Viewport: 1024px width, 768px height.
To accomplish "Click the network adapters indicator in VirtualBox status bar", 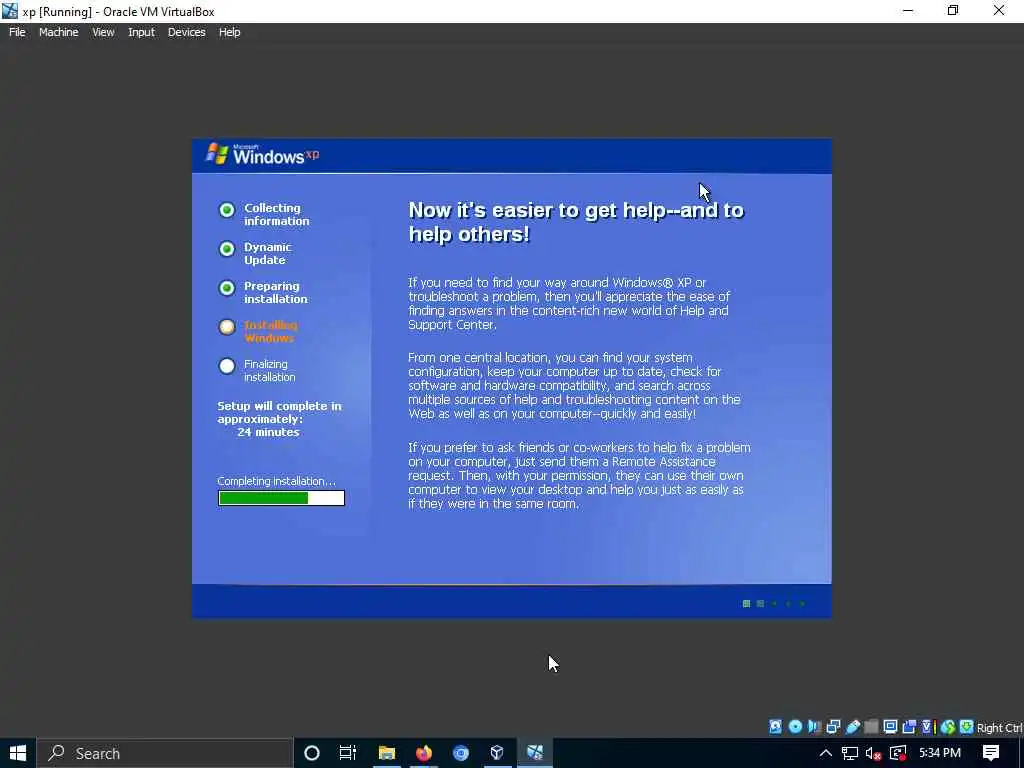I will [x=833, y=727].
